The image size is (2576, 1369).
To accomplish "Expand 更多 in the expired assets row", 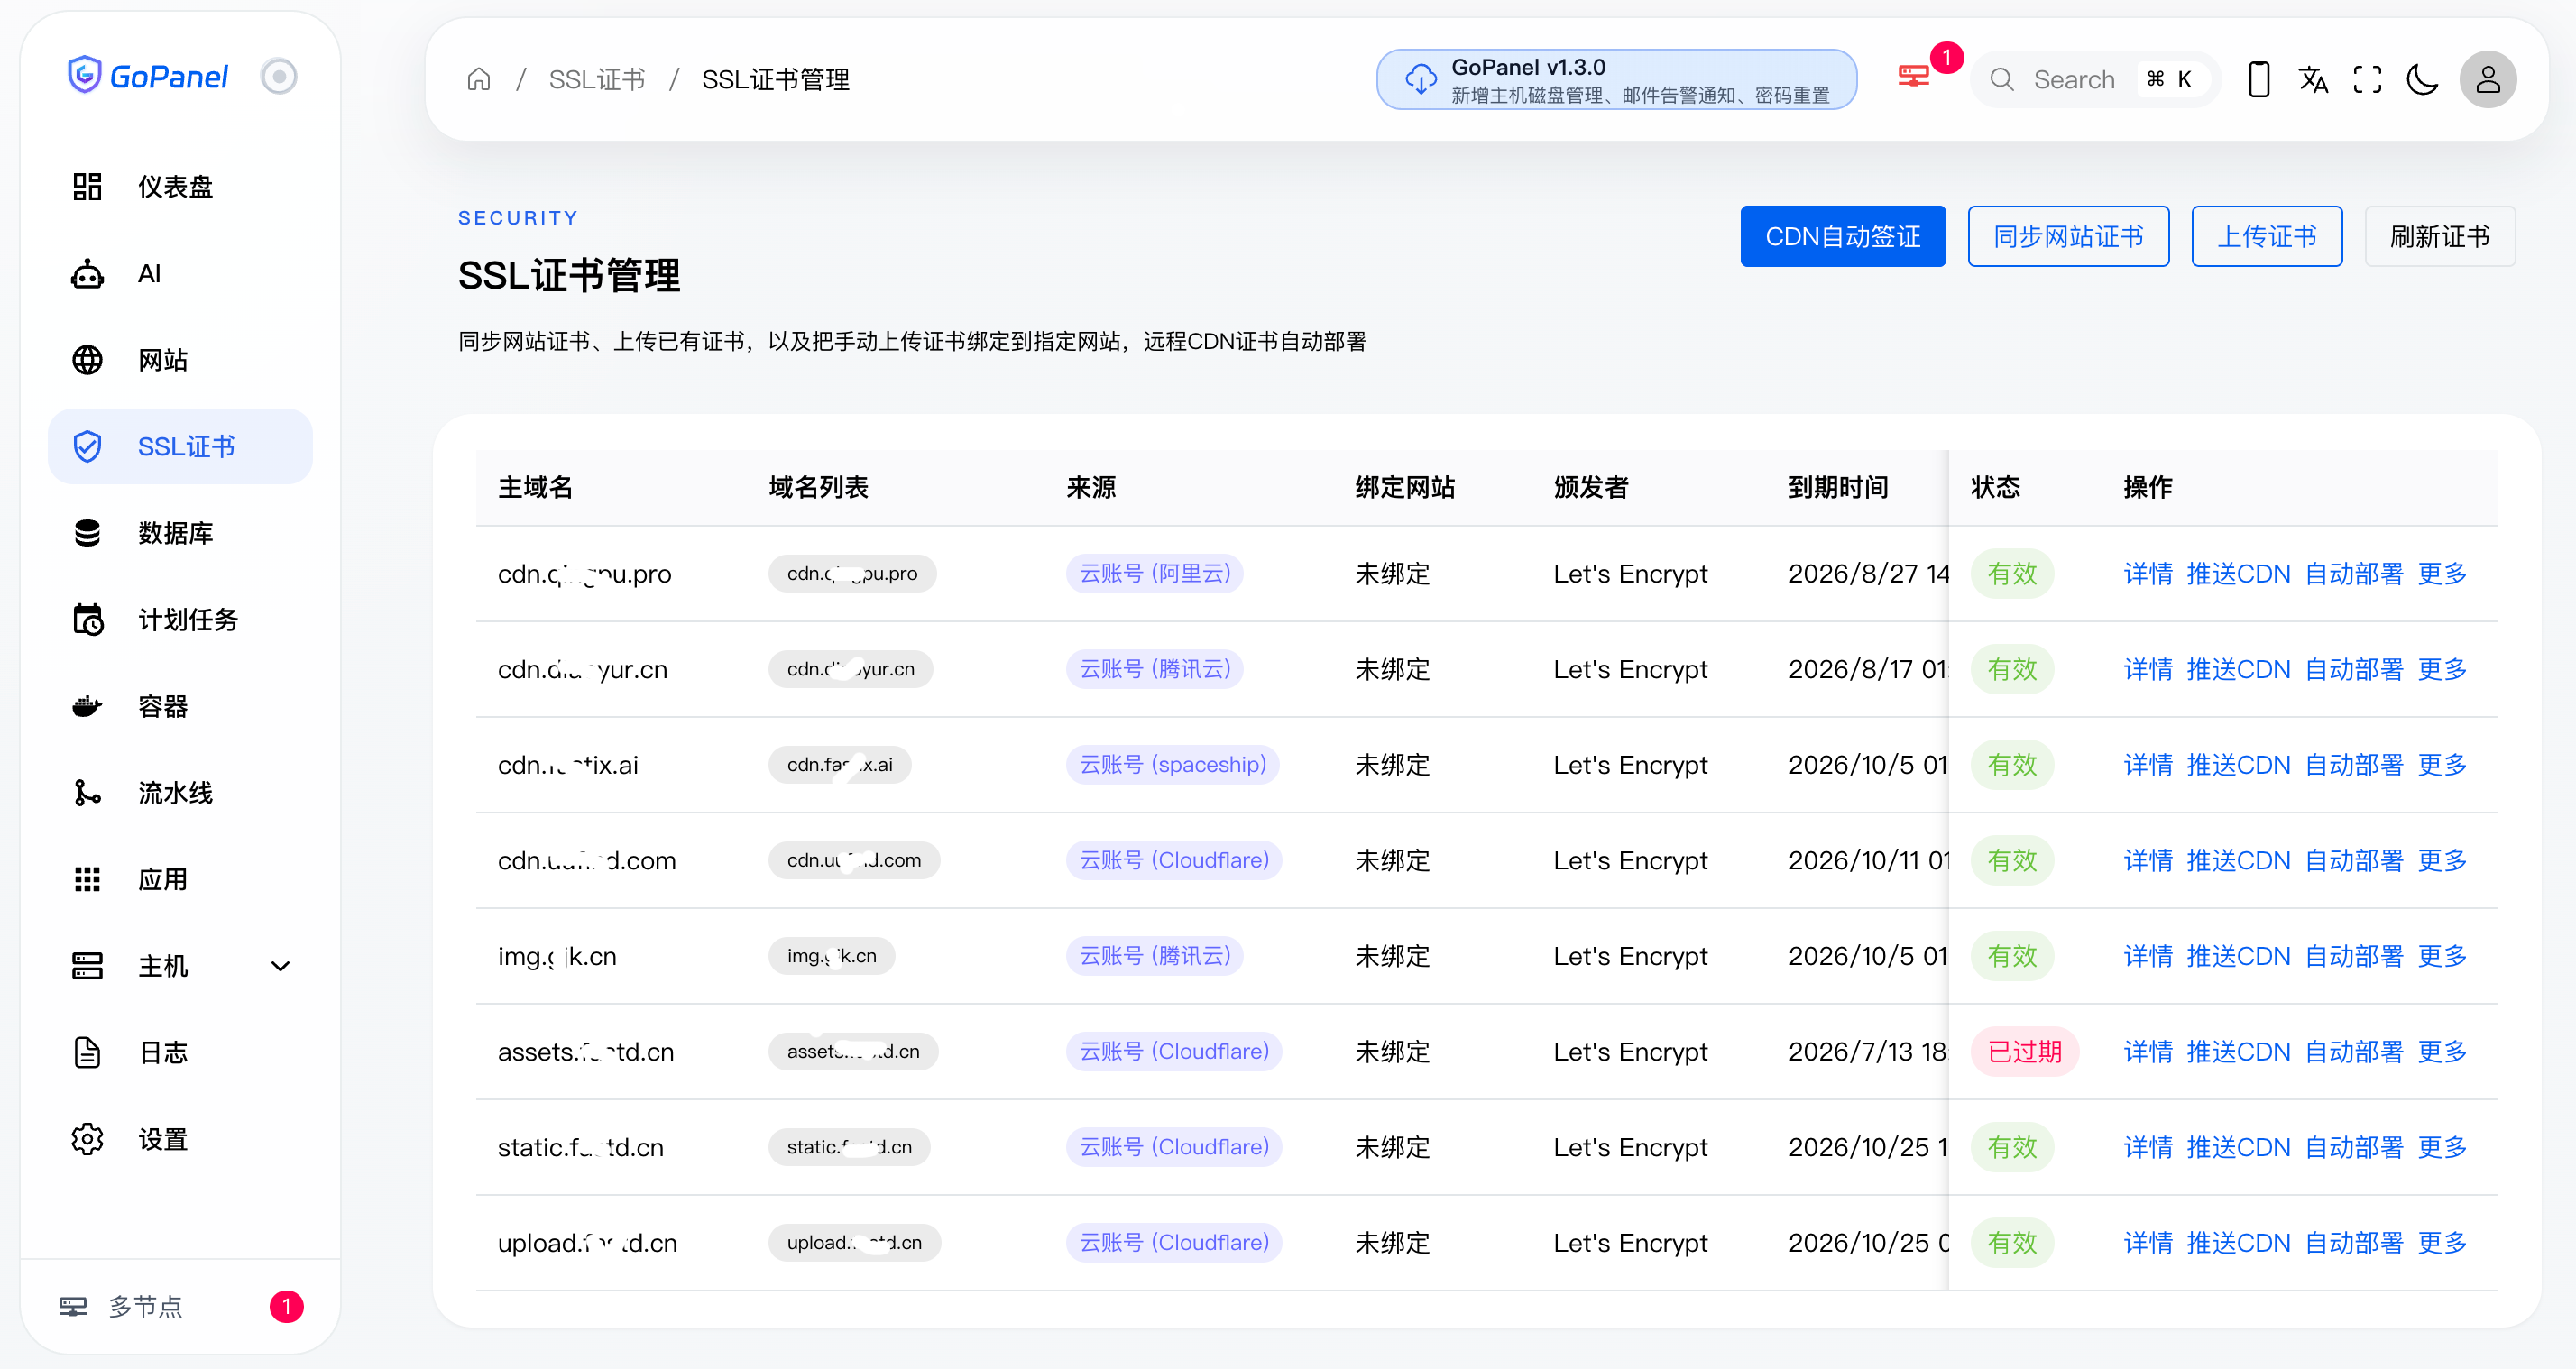I will [x=2442, y=1052].
